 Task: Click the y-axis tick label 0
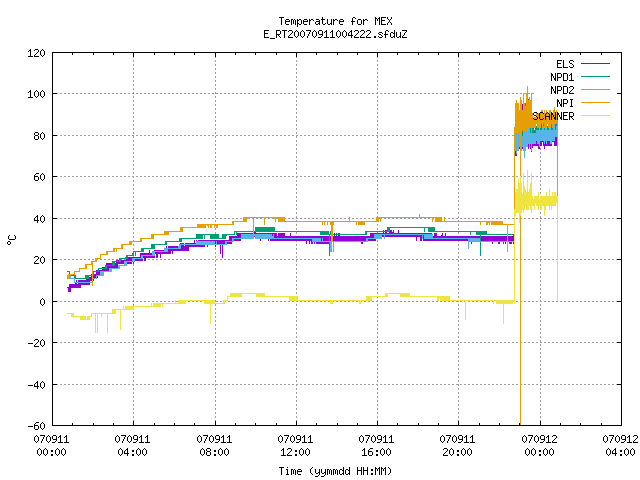(x=42, y=302)
